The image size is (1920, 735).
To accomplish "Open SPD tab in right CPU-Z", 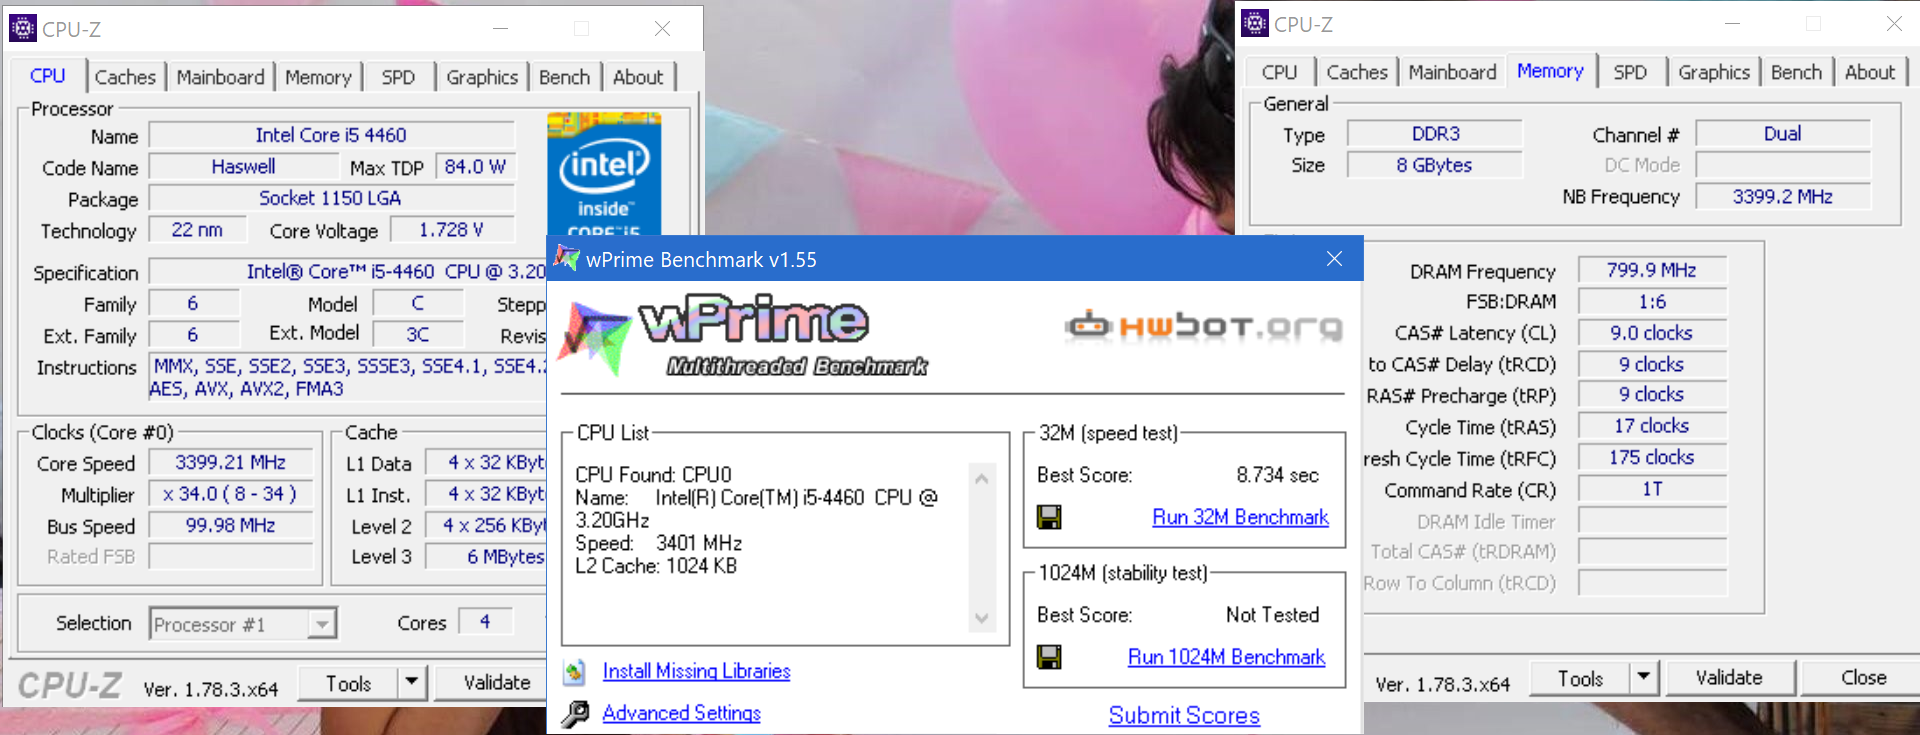I will point(1630,72).
